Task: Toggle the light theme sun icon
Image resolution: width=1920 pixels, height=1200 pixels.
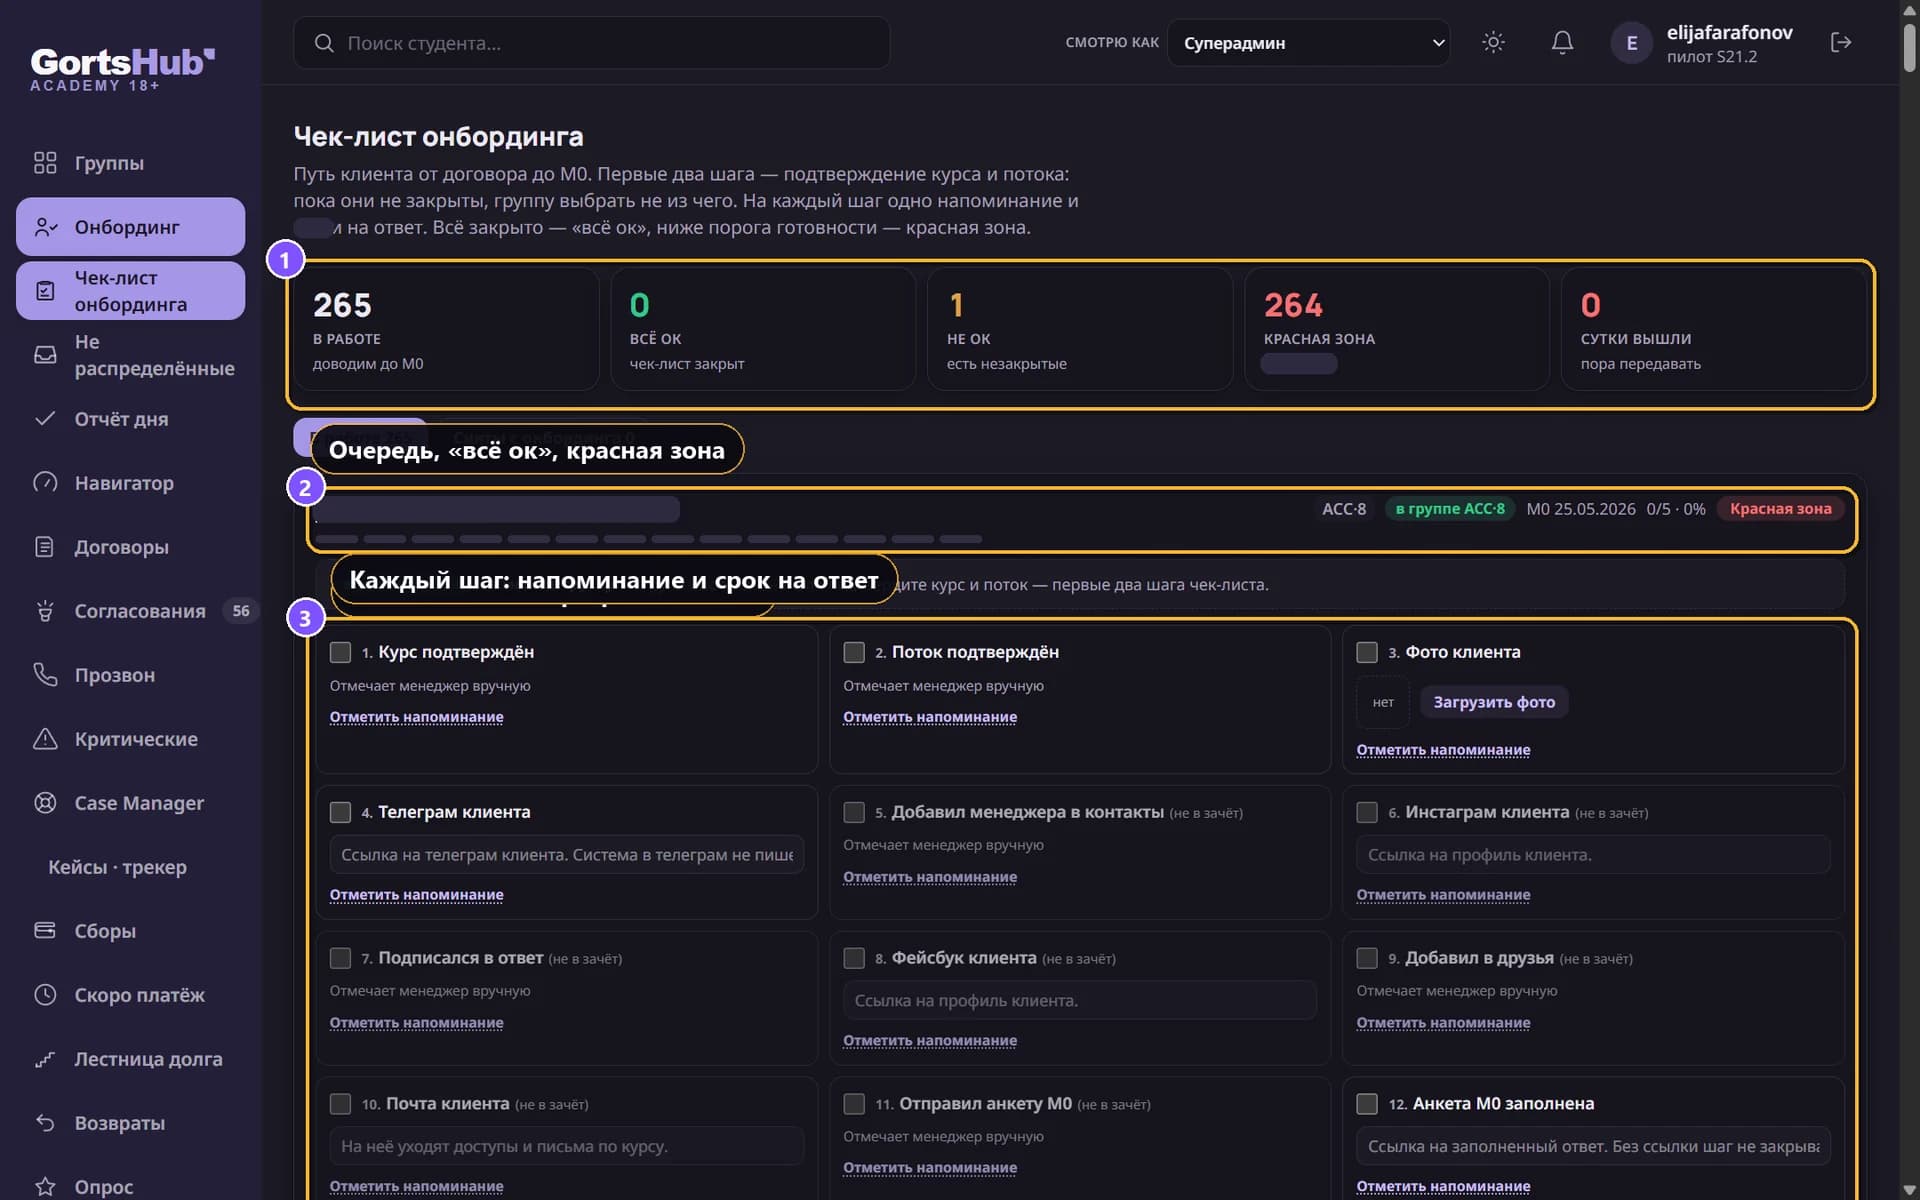Action: click(x=1493, y=42)
